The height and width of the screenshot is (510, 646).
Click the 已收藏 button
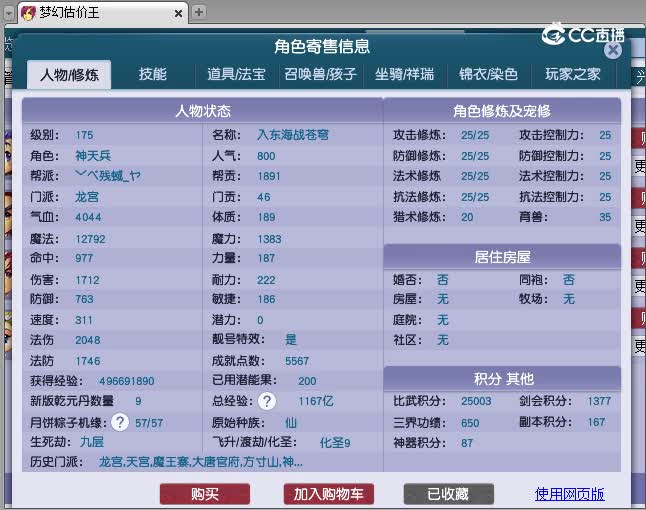(449, 494)
